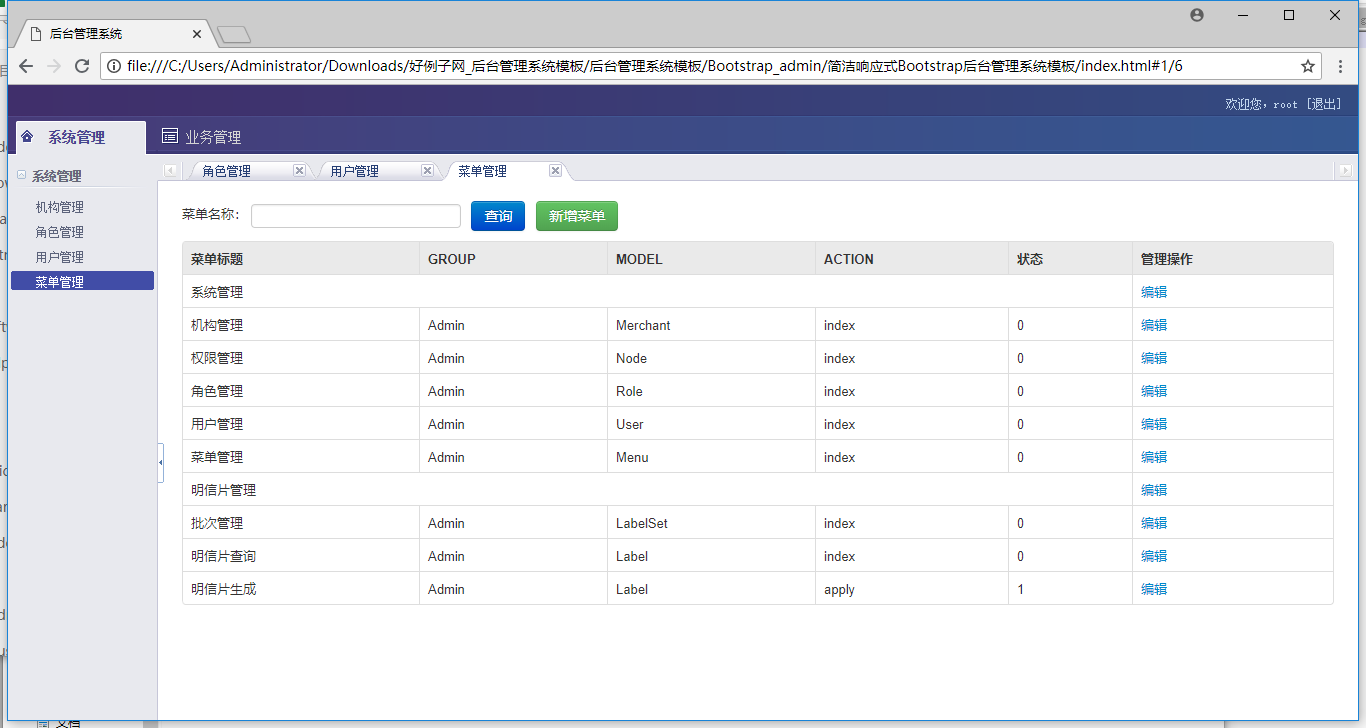1366x728 pixels.
Task: Click the browser forward arrow
Action: click(x=54, y=66)
